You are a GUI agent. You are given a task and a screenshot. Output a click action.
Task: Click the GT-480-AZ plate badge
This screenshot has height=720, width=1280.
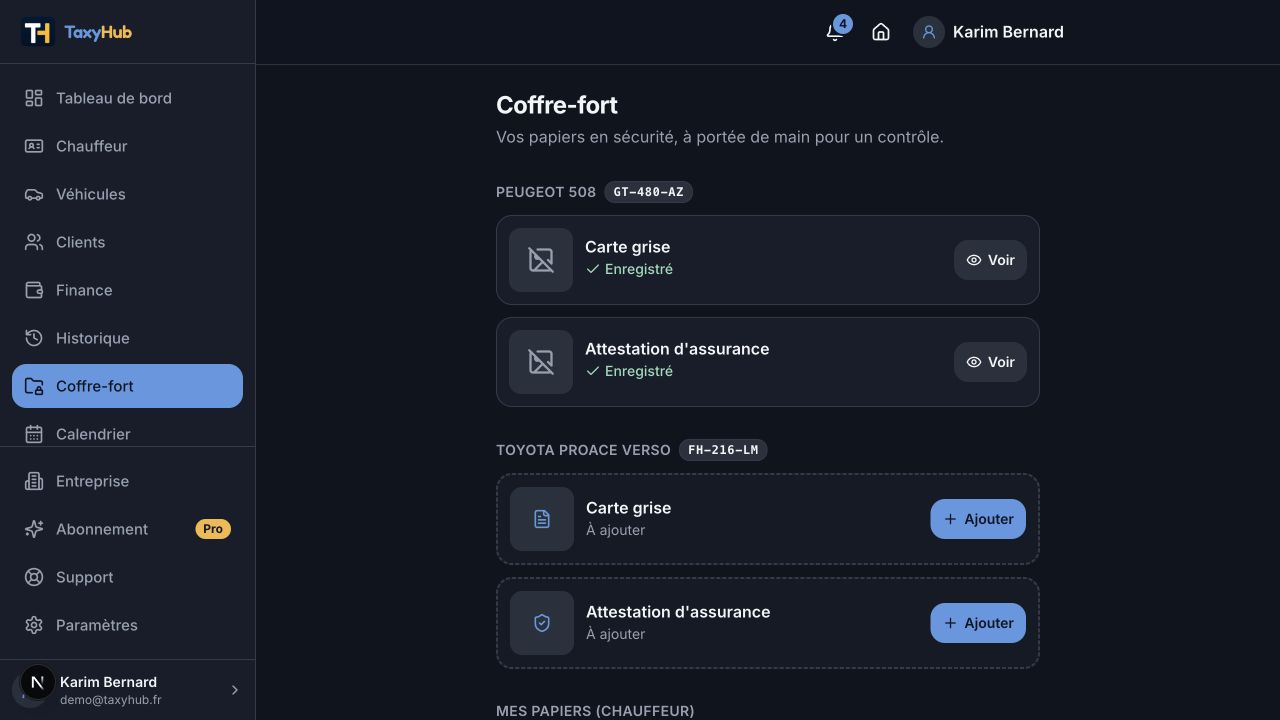pos(648,192)
